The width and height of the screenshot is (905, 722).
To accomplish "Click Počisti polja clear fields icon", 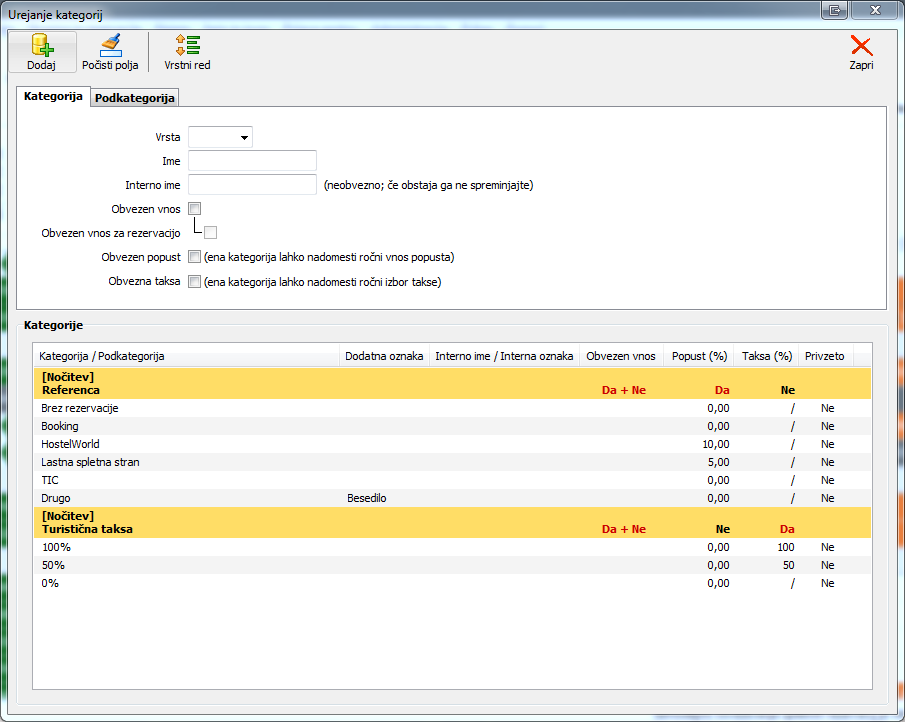I will pyautogui.click(x=110, y=46).
